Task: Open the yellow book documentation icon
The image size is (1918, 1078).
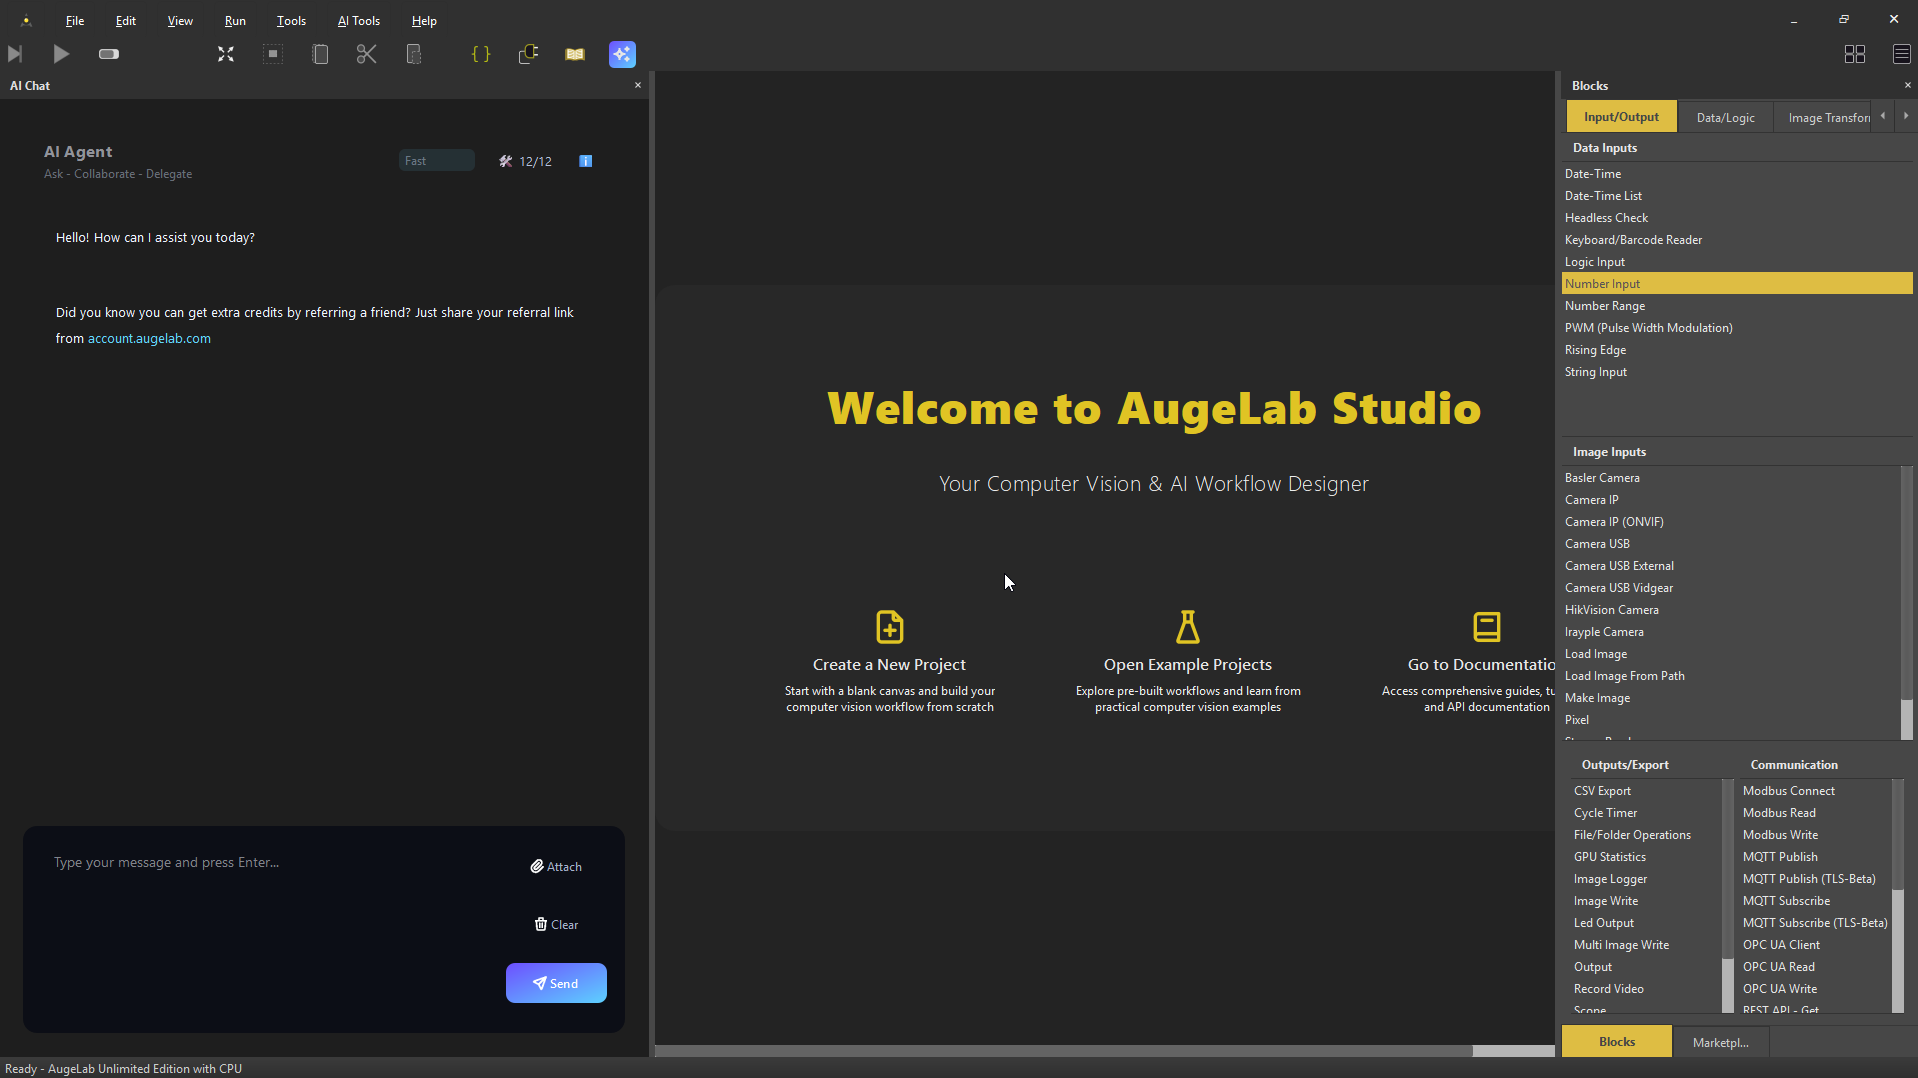Action: [575, 54]
